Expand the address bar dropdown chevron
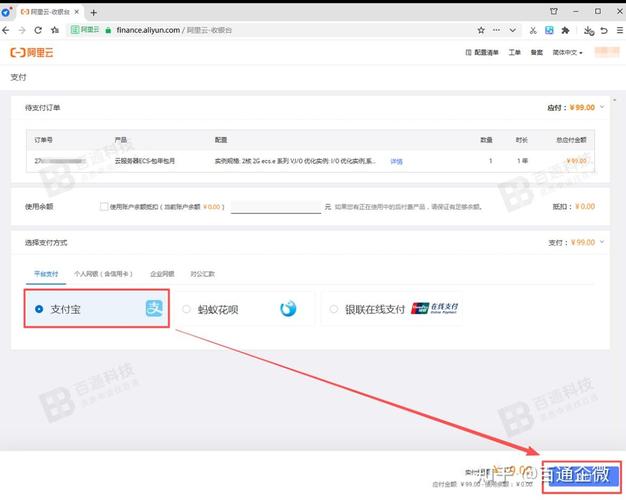Image resolution: width=626 pixels, height=500 pixels. pos(513,30)
